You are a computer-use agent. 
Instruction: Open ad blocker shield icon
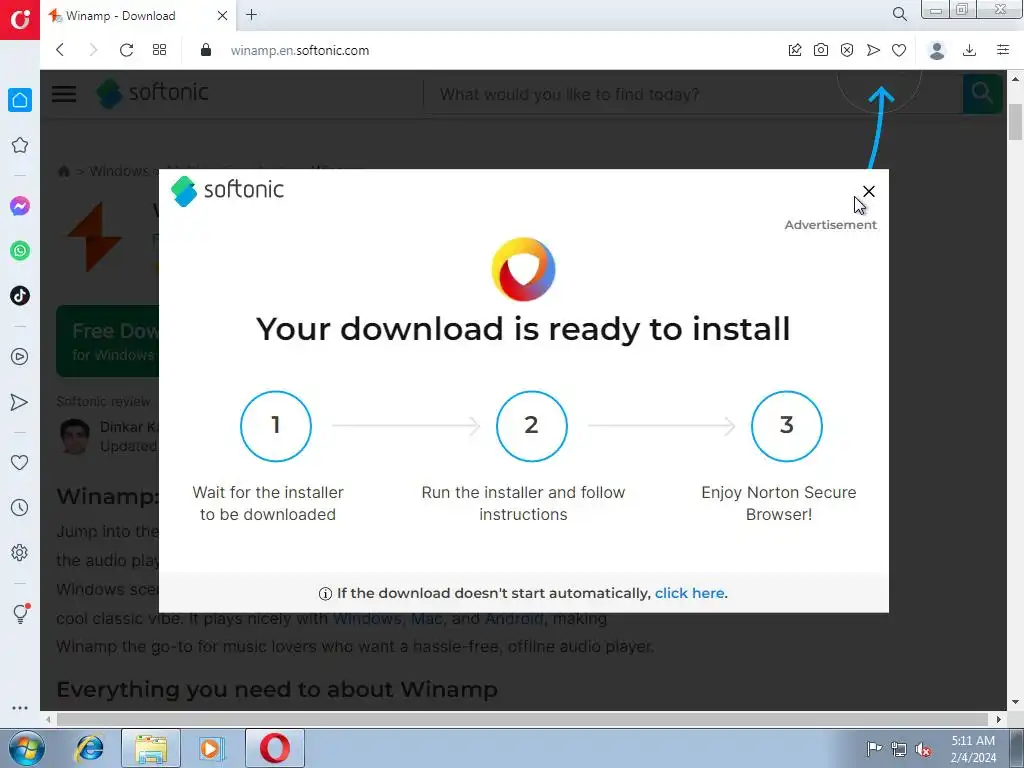click(x=847, y=50)
